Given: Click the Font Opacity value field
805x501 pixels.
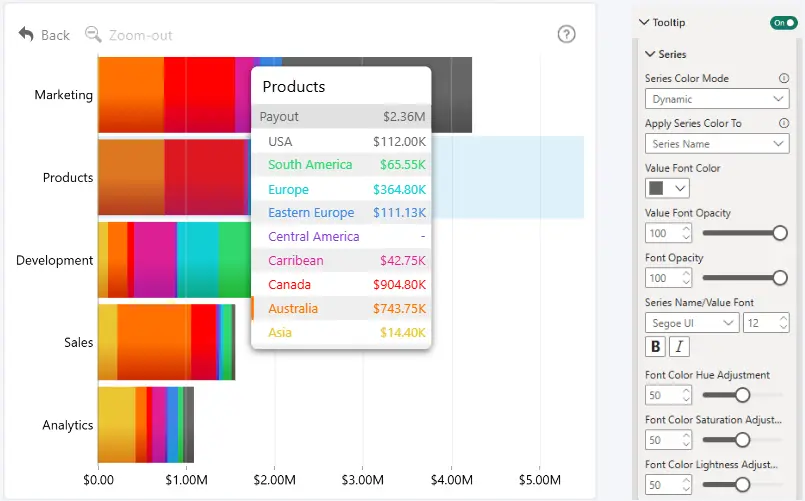Looking at the screenshot, I should coord(667,278).
